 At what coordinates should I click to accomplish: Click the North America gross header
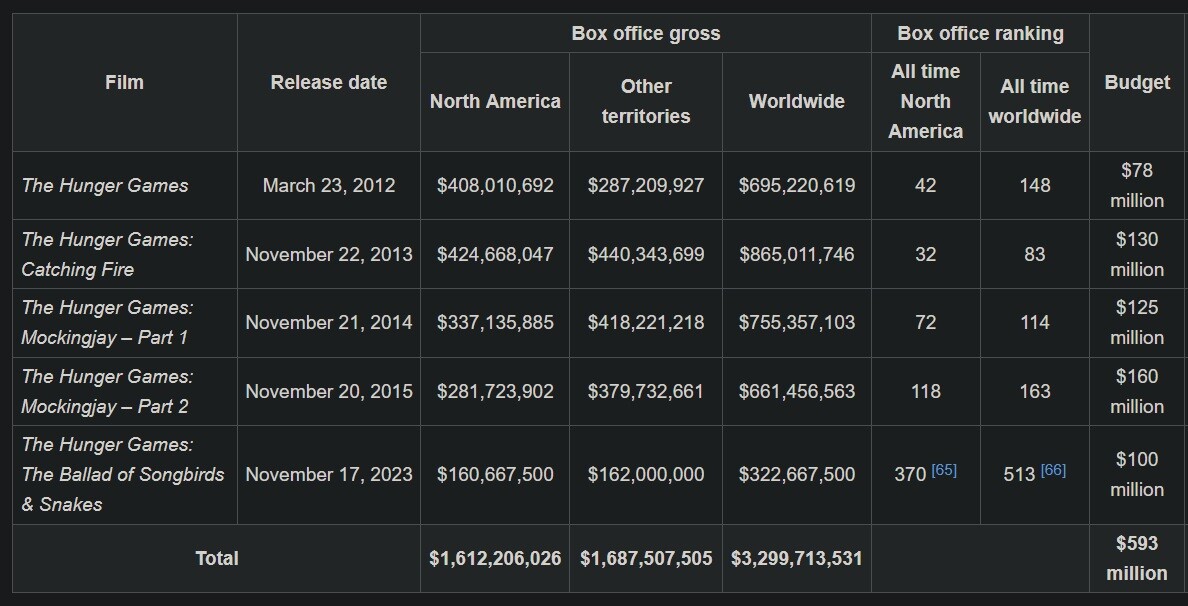tap(495, 101)
